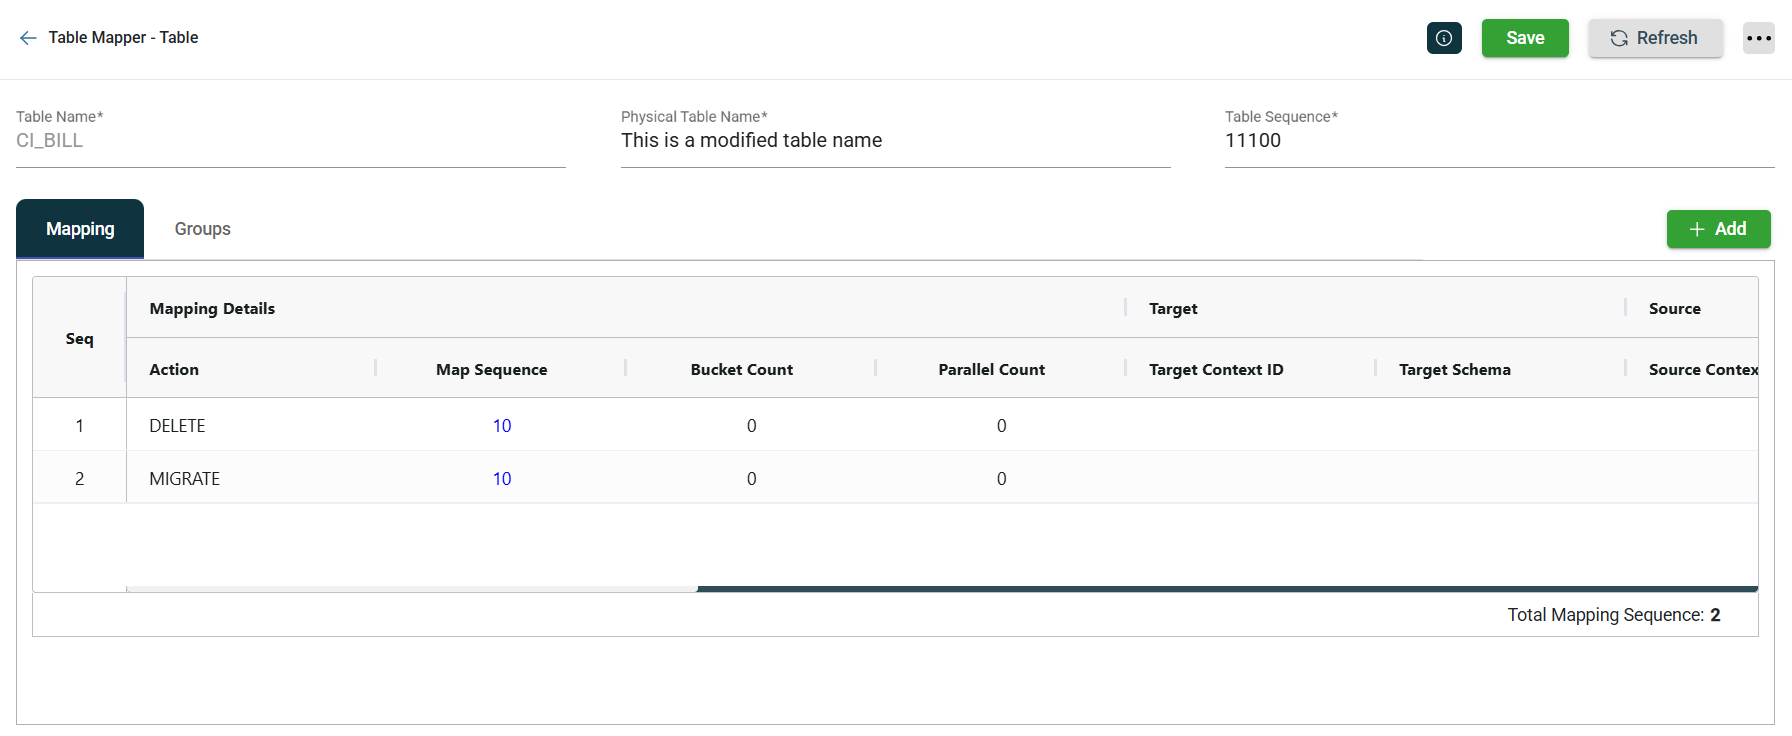Click the Bucket Count column header
The height and width of the screenshot is (736, 1792).
[x=741, y=370]
